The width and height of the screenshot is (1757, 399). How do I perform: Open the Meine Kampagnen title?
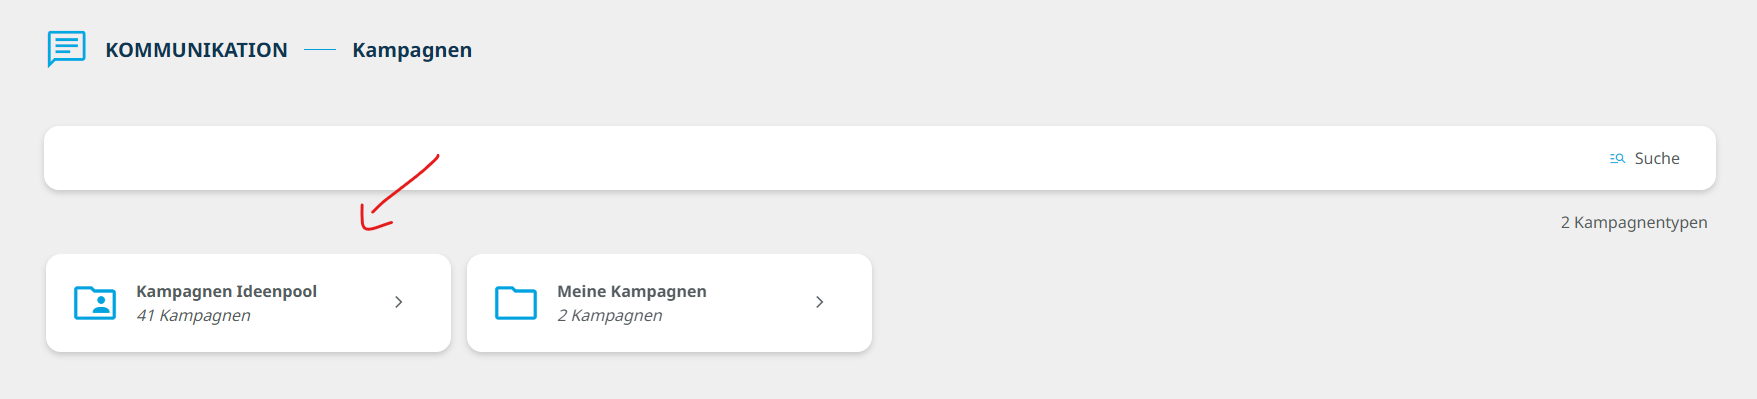(632, 291)
